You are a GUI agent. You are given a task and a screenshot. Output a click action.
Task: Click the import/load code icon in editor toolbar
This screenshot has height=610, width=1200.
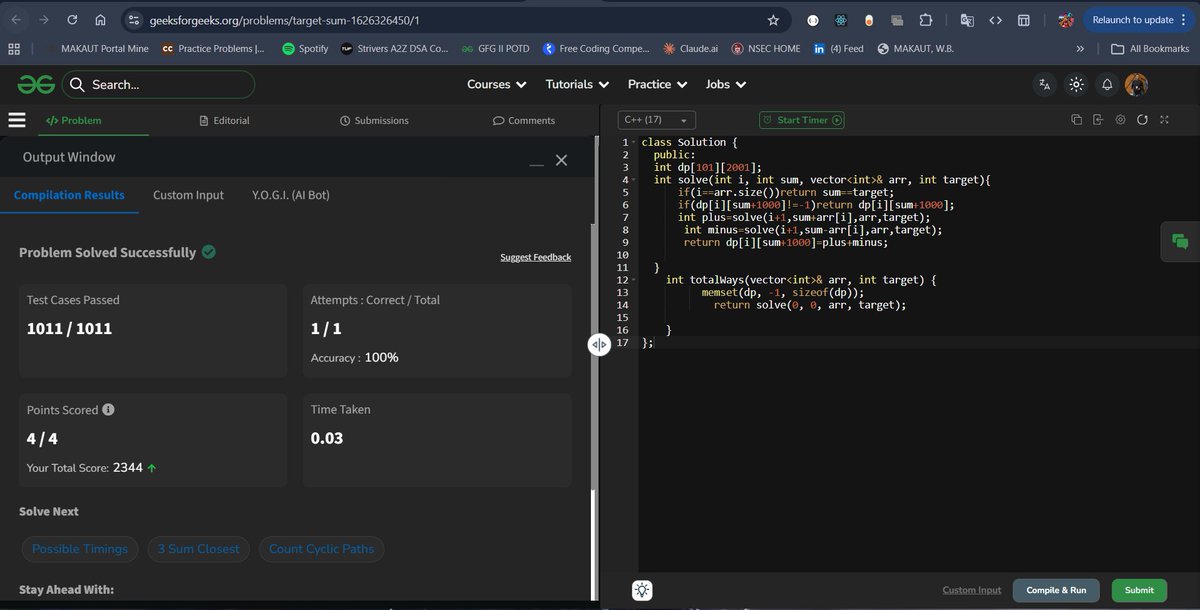point(1098,120)
